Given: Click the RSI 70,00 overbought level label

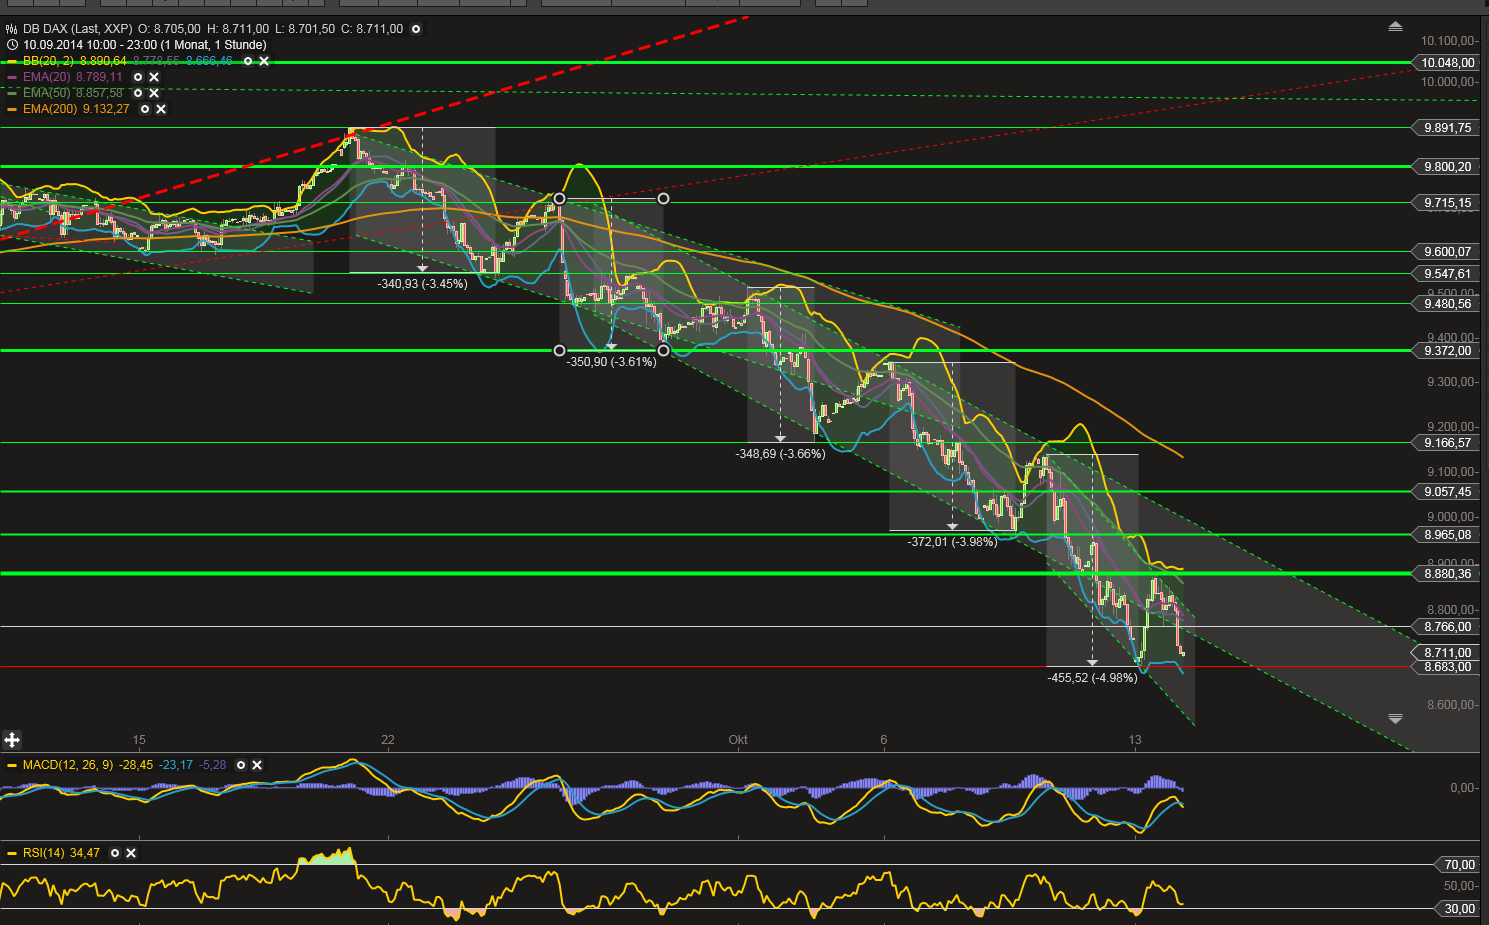Looking at the screenshot, I should (x=1458, y=865).
